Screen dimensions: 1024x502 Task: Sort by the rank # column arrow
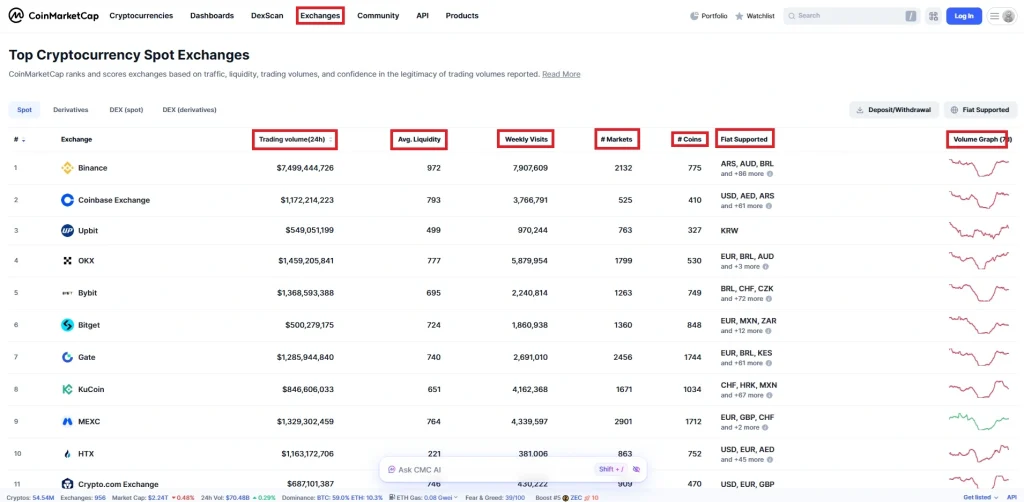(x=24, y=140)
